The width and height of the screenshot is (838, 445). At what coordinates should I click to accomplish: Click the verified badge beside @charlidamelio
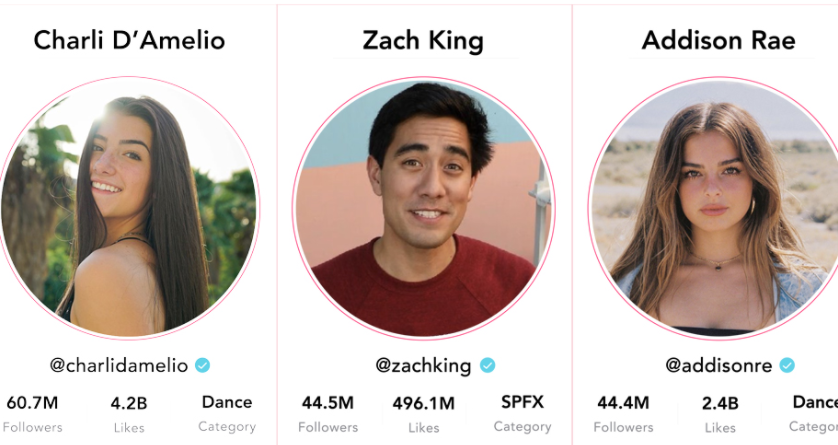(203, 365)
